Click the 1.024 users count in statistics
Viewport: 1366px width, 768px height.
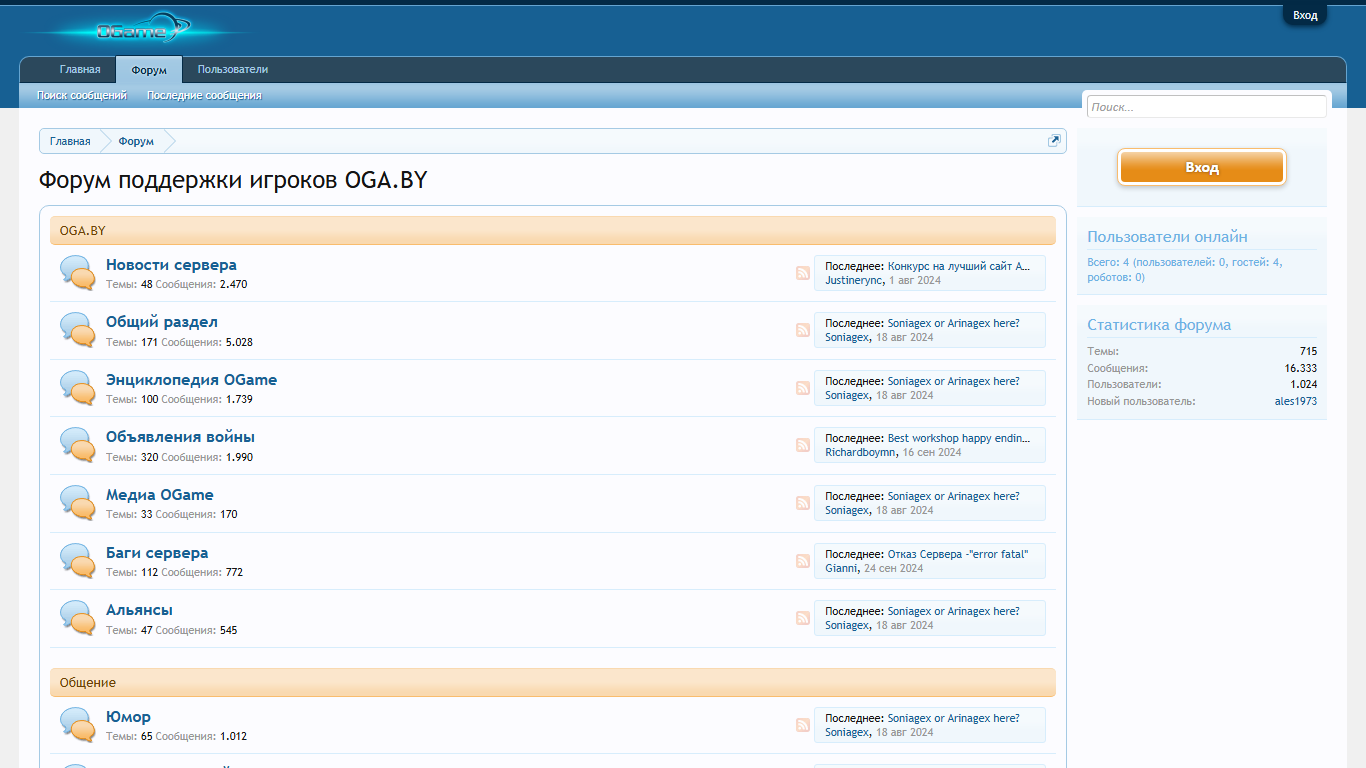pos(1304,385)
